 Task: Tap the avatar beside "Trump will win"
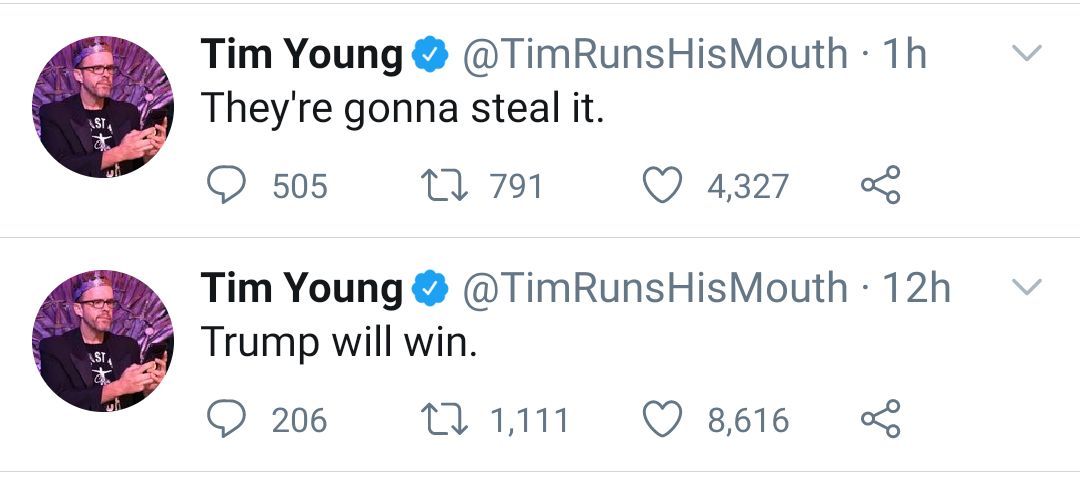[103, 341]
